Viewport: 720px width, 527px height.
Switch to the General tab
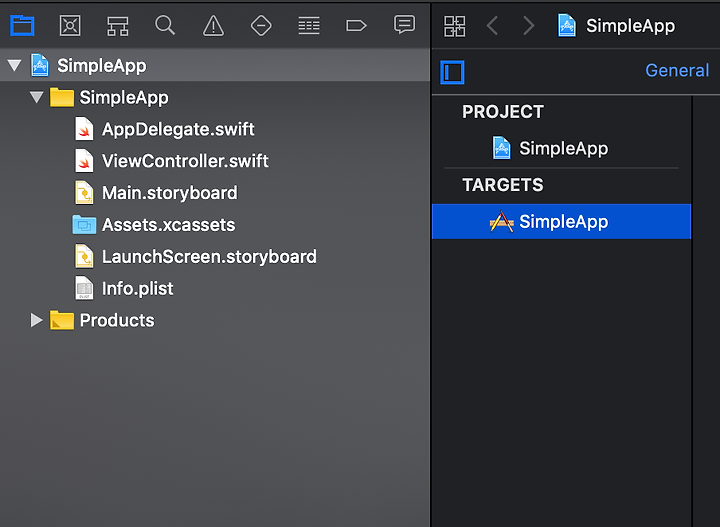pos(677,70)
